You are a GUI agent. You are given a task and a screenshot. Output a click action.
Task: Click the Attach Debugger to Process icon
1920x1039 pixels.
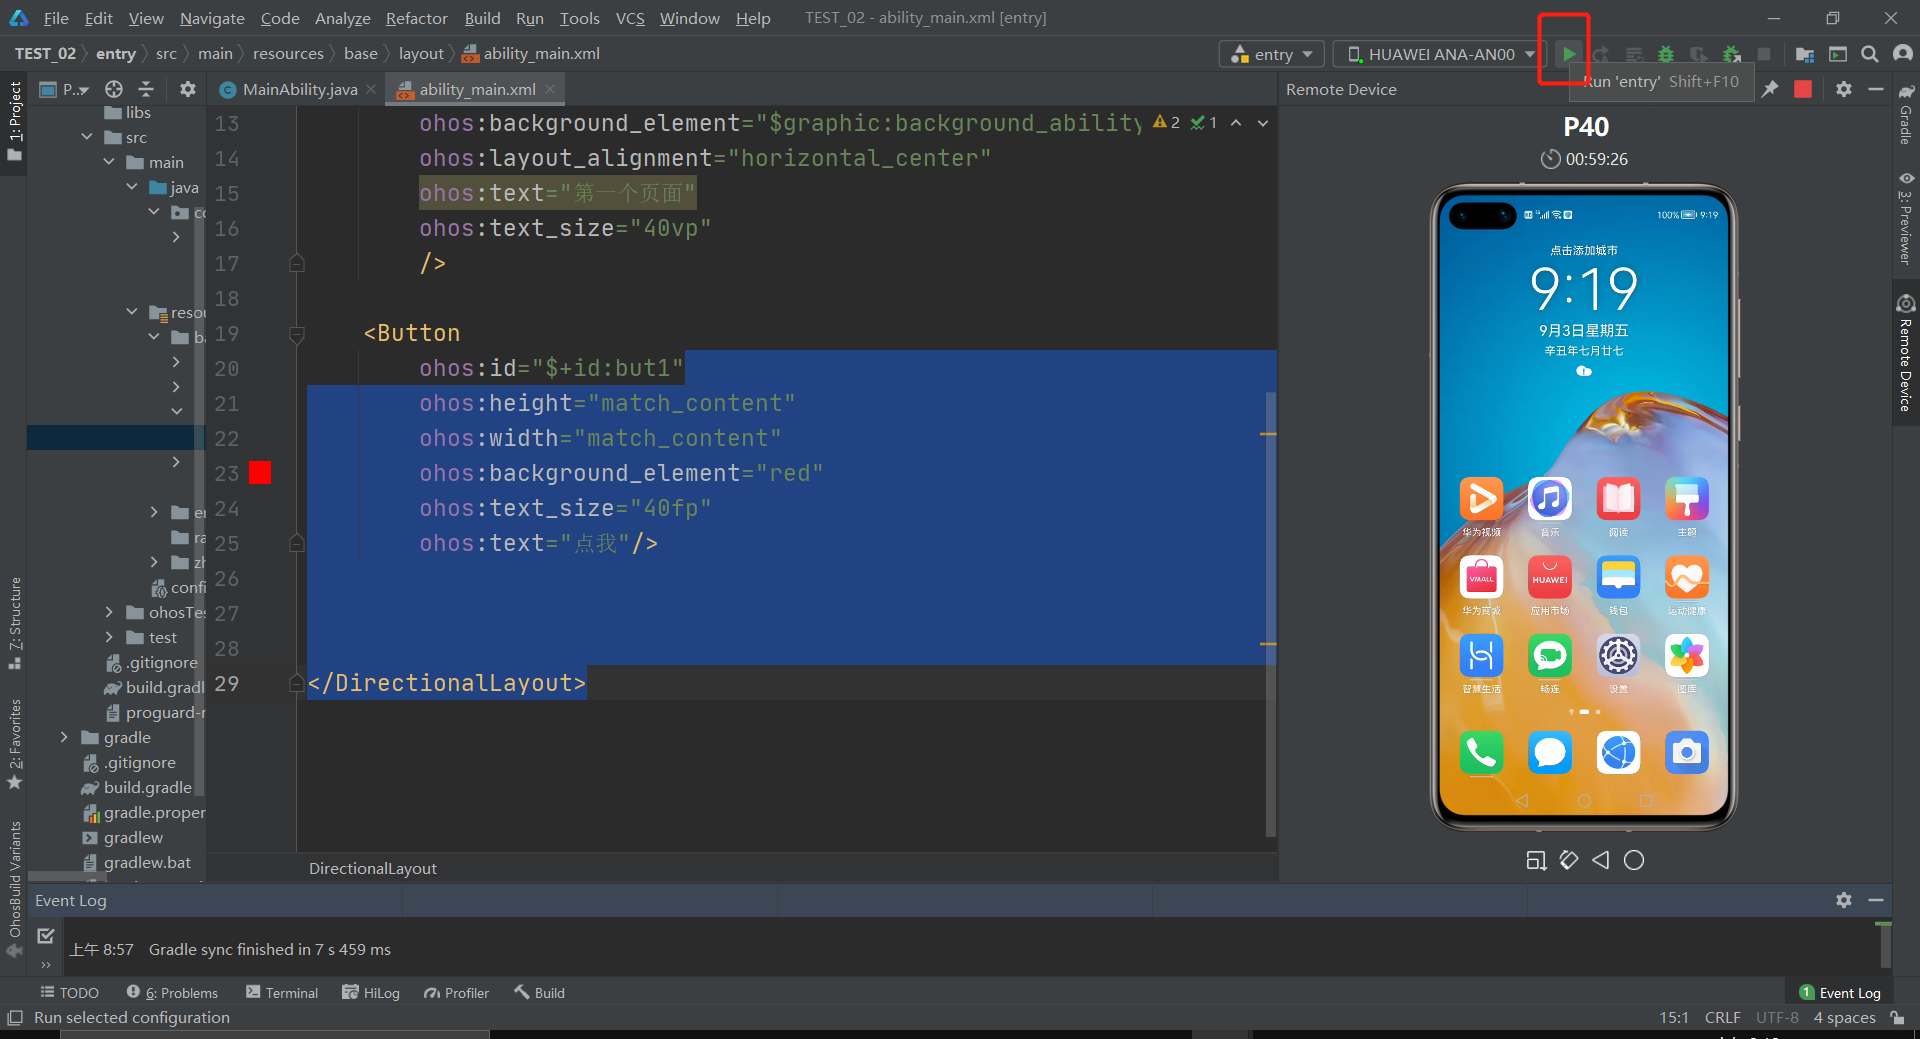pyautogui.click(x=1732, y=54)
